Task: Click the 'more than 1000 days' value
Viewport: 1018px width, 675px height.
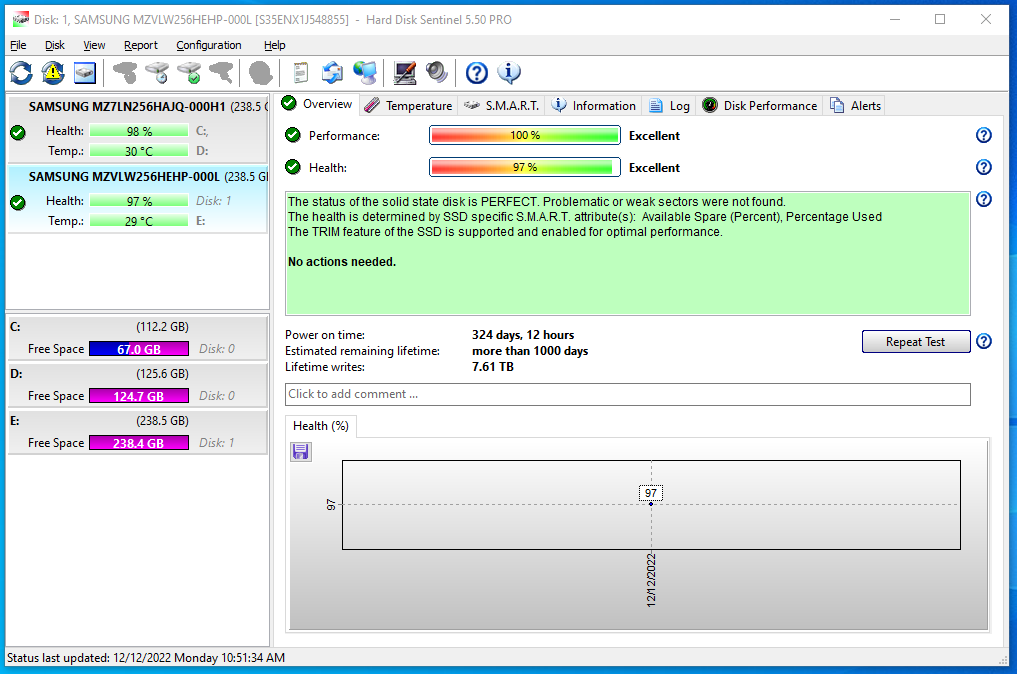Action: (530, 350)
